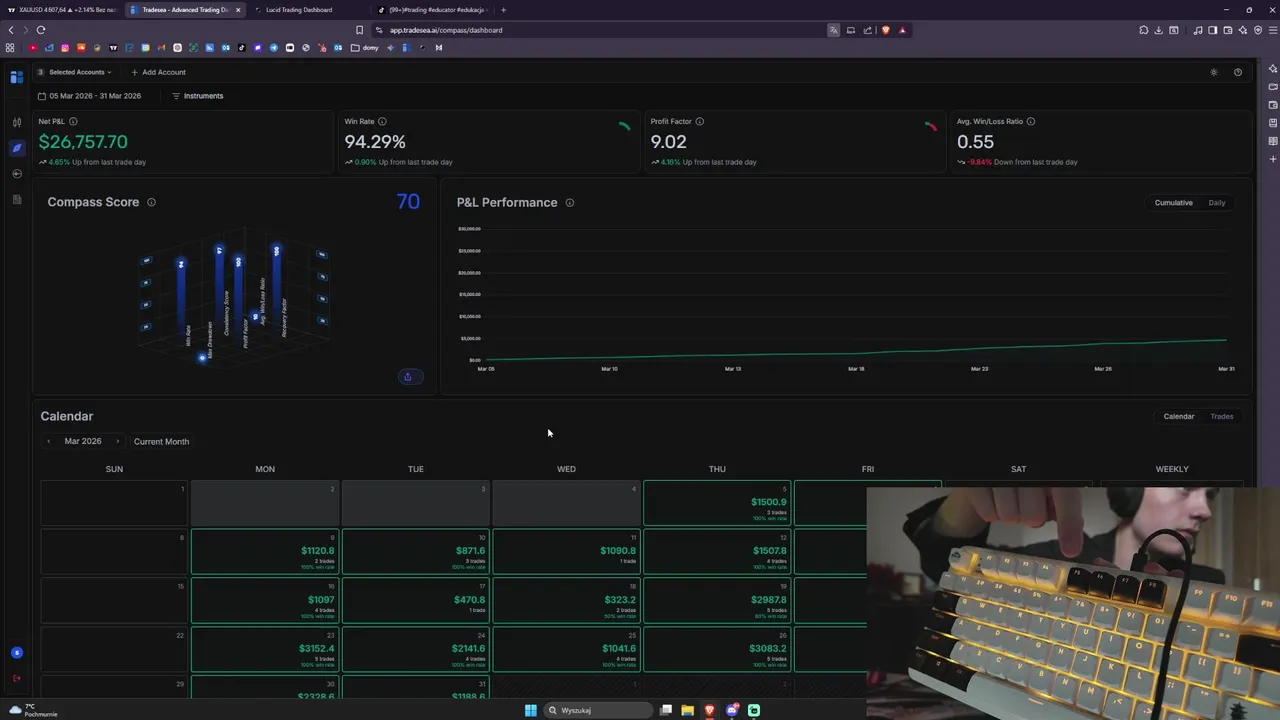This screenshot has width=1280, height=720.
Task: Open File Explorer from the taskbar
Action: pos(687,710)
